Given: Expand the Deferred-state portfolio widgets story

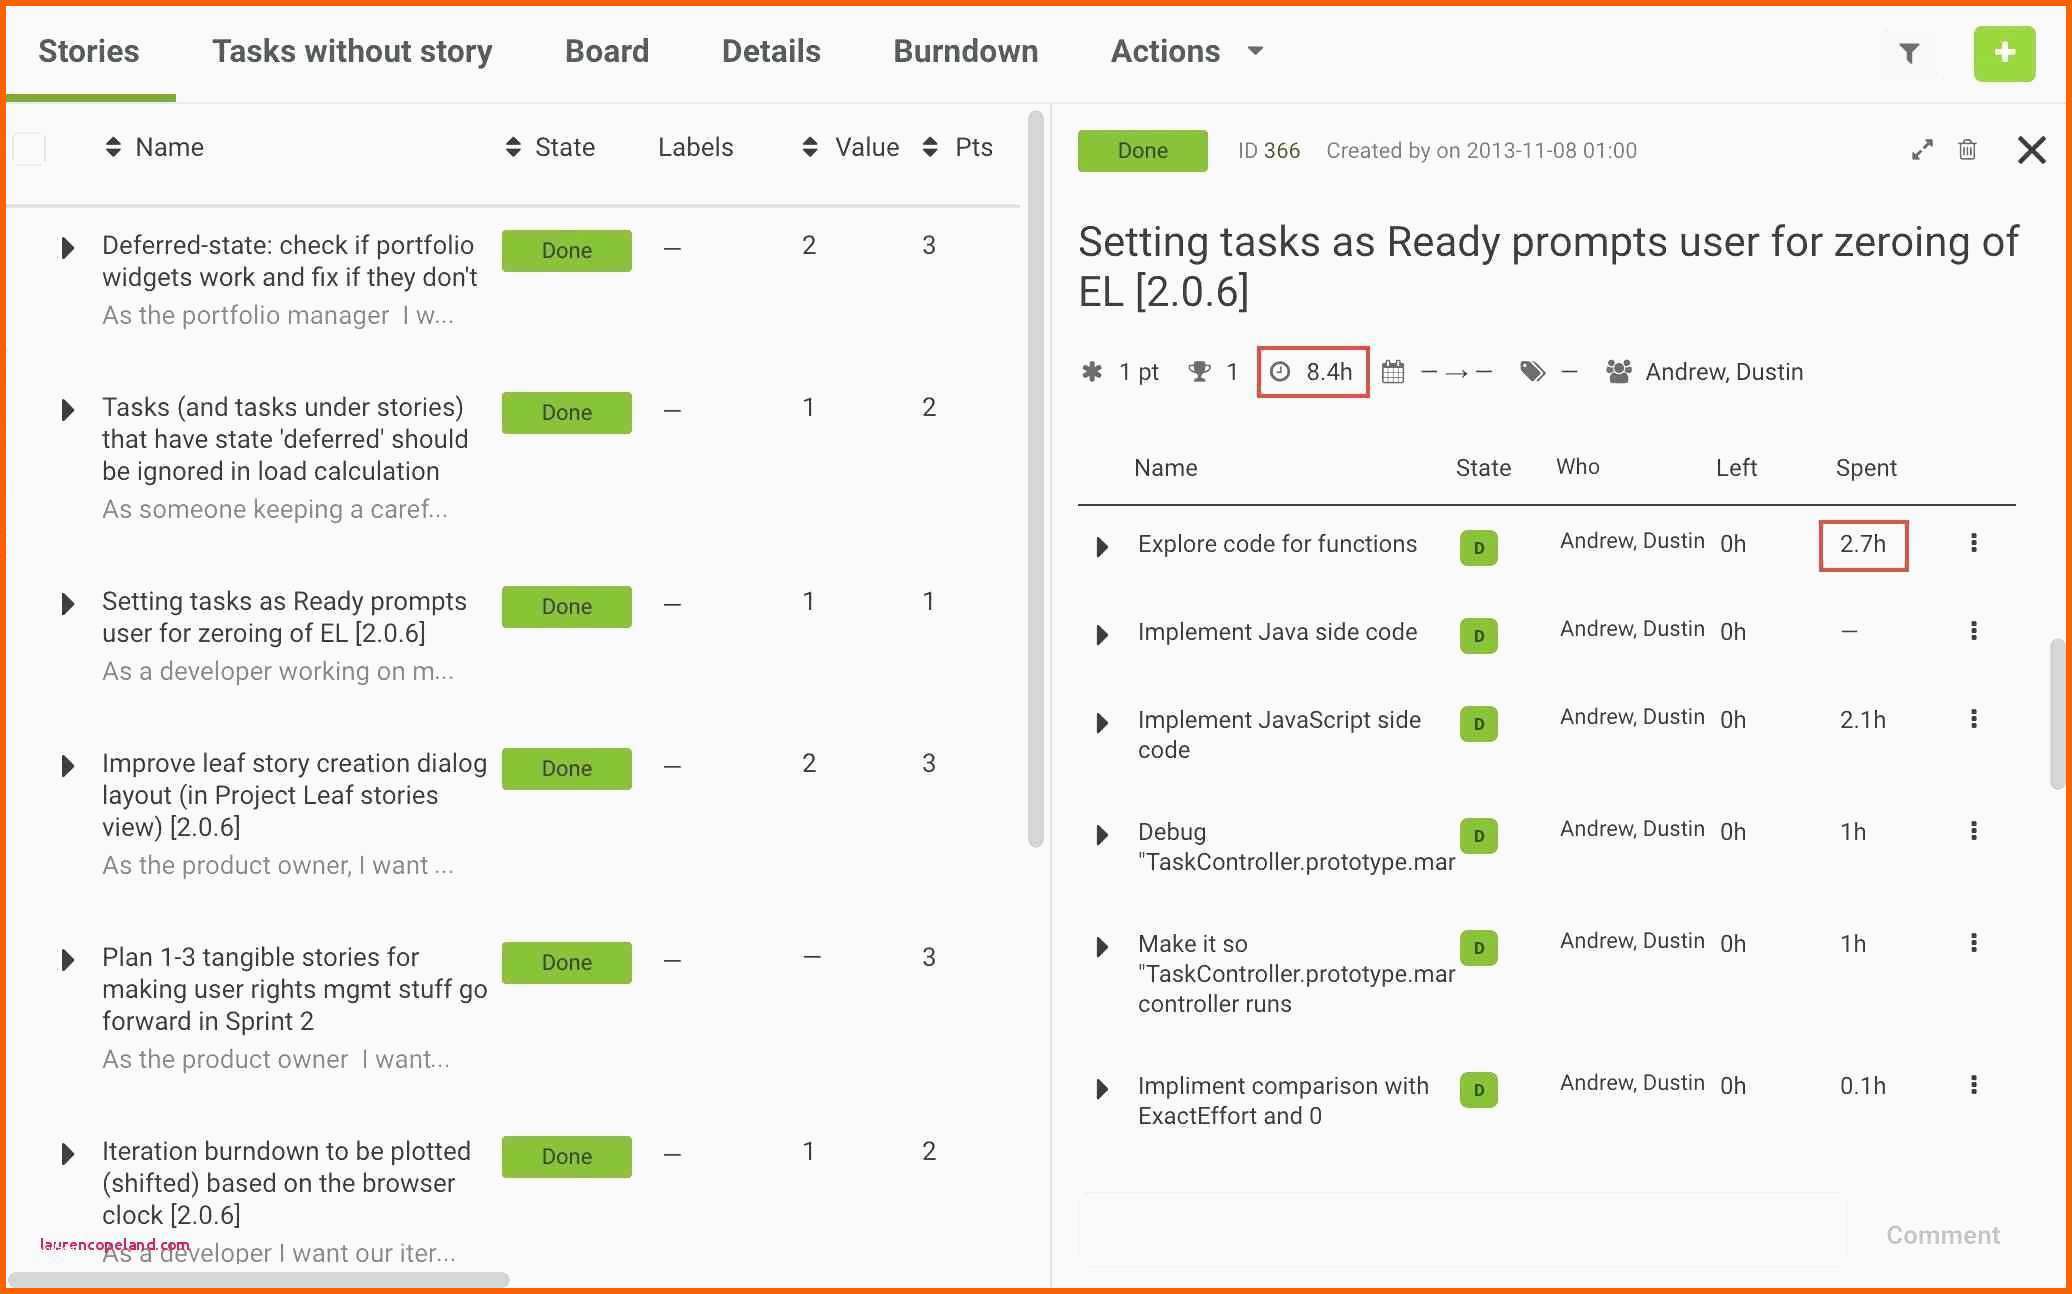Looking at the screenshot, I should pyautogui.click(x=67, y=247).
